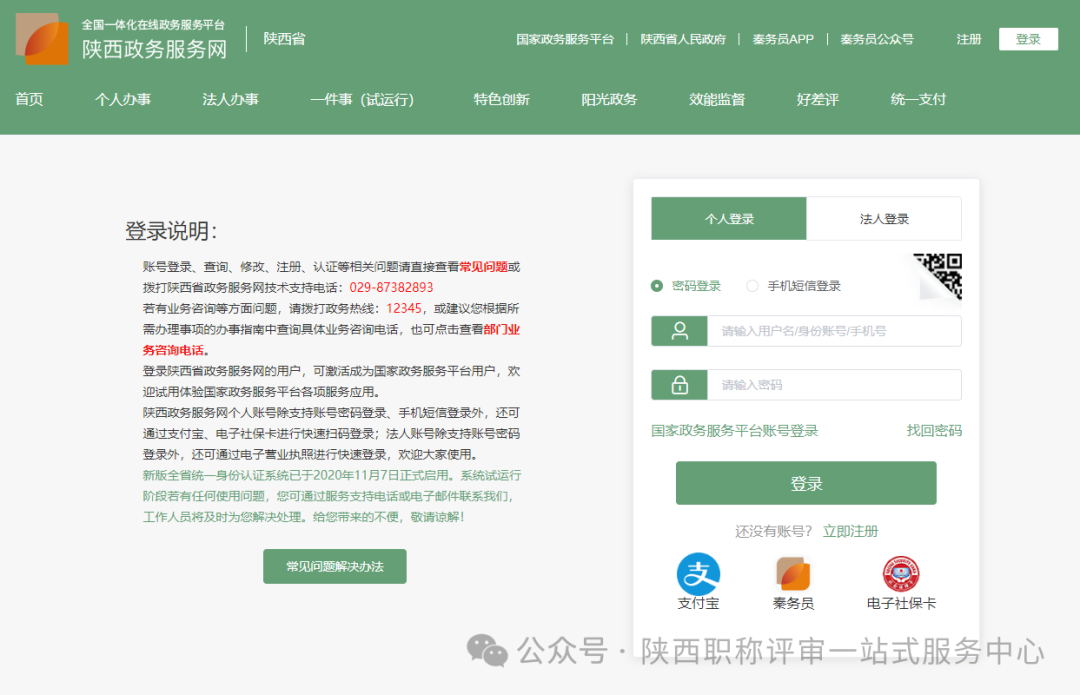Click the red 常见问题 link in instructions
1080x695 pixels.
[484, 267]
